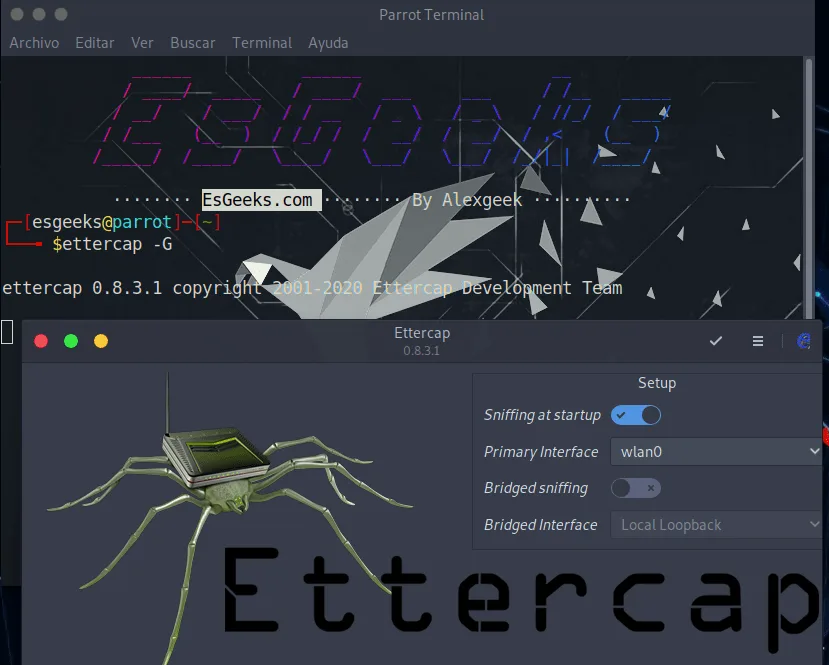Image resolution: width=829 pixels, height=665 pixels.
Task: Toggle Sniffing at startup switch
Action: click(x=635, y=415)
